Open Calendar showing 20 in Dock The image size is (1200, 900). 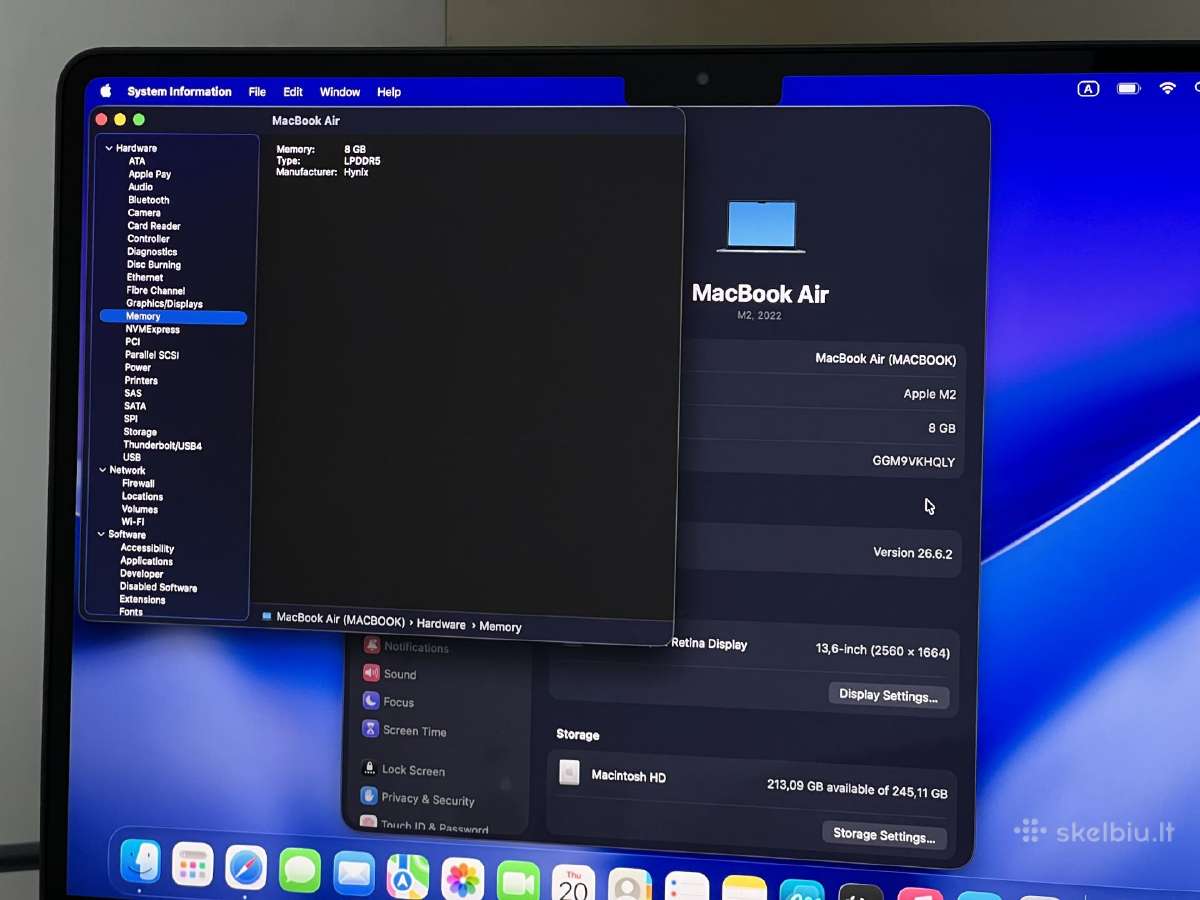[x=573, y=882]
